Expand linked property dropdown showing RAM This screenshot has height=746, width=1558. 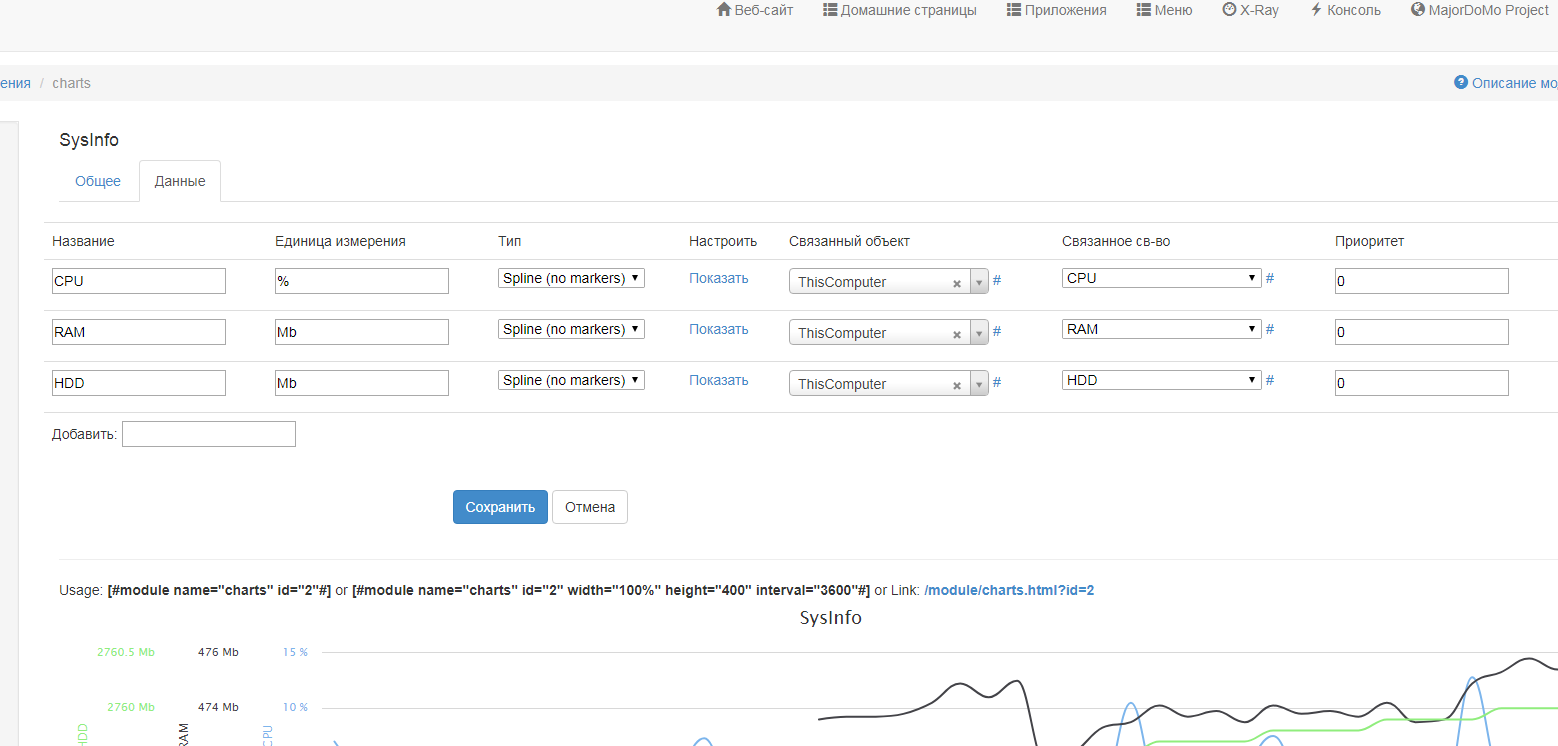(1161, 329)
